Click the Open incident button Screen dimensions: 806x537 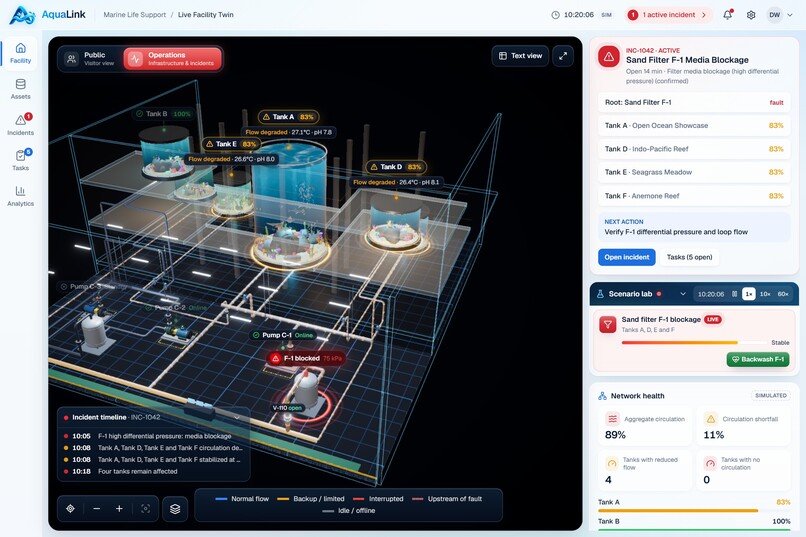pos(627,257)
